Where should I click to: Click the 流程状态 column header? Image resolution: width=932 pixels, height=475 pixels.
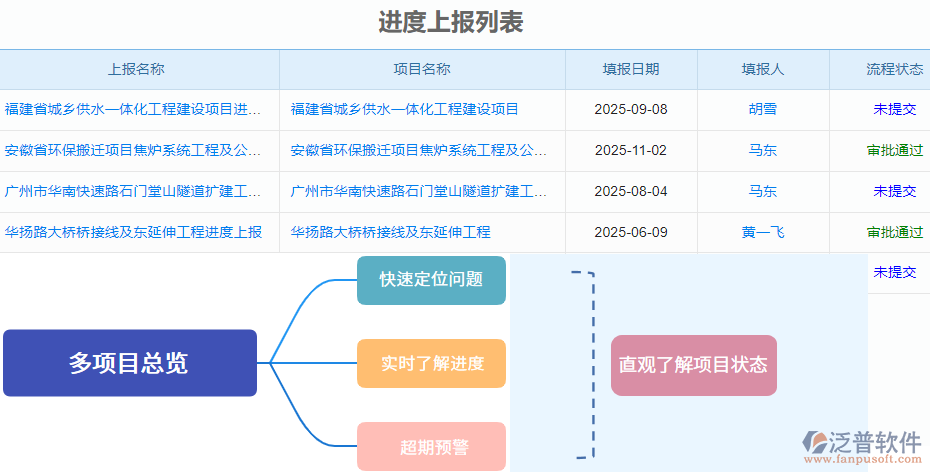coord(894,69)
